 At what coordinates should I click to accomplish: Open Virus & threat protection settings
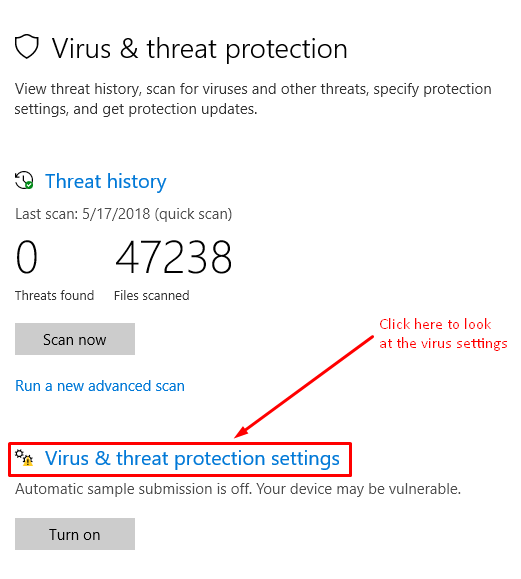[192, 458]
